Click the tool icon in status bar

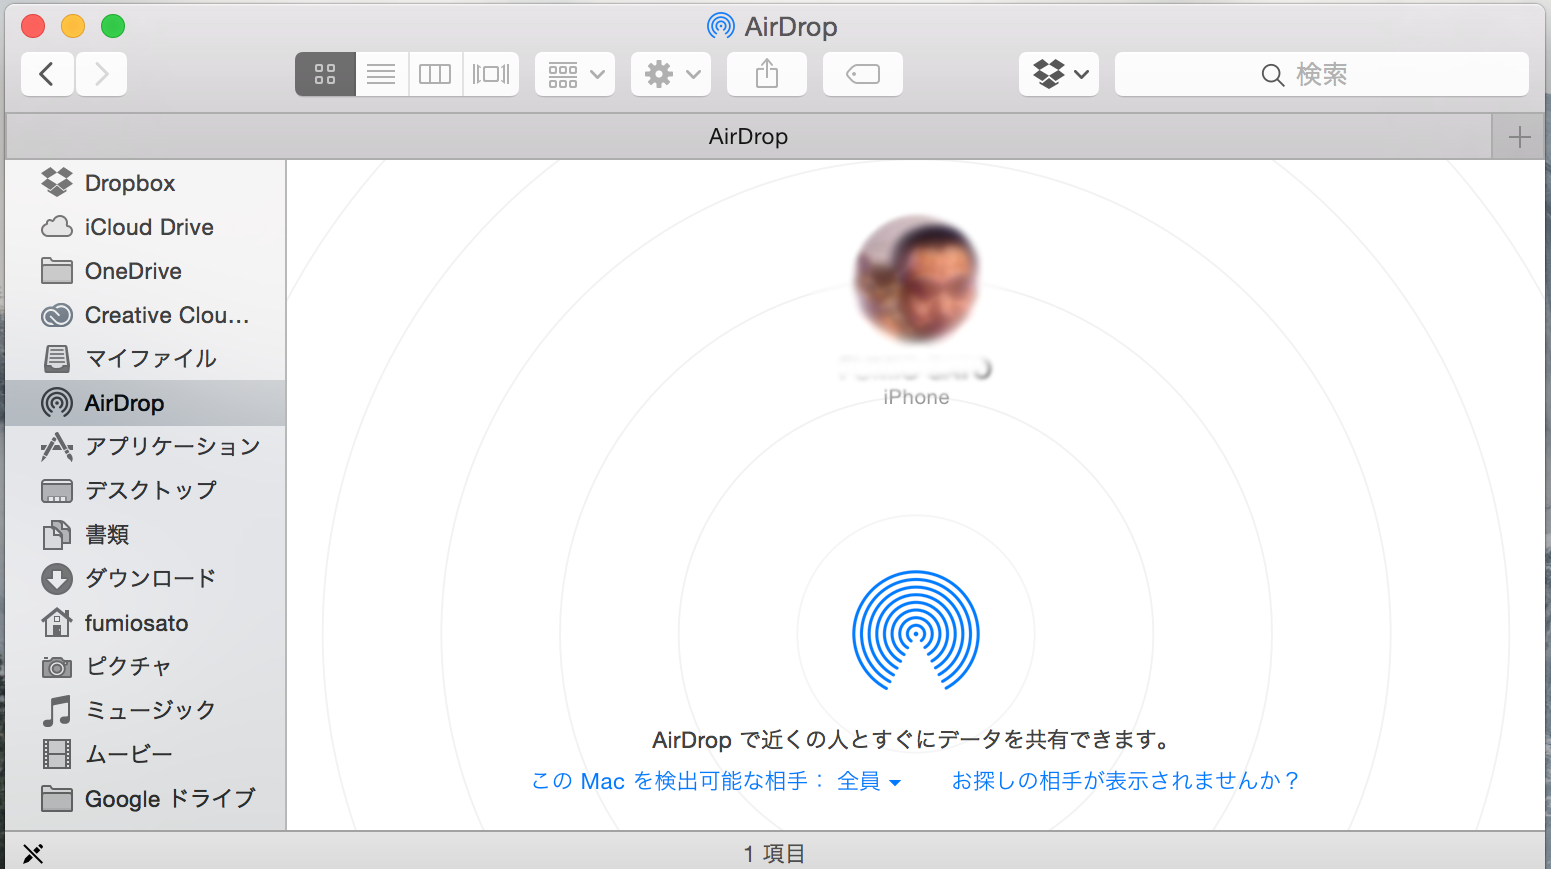pyautogui.click(x=33, y=853)
